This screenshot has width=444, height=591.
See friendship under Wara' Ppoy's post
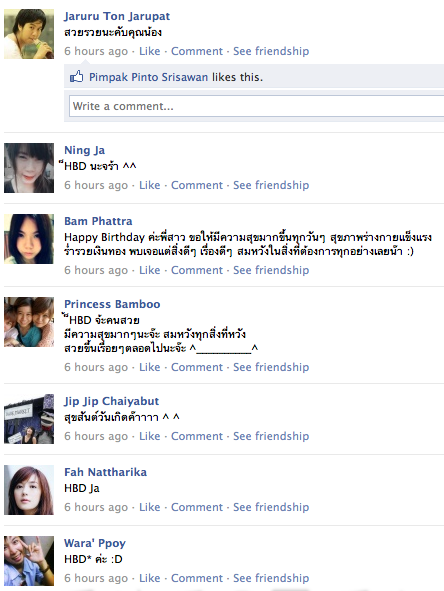pos(271,578)
